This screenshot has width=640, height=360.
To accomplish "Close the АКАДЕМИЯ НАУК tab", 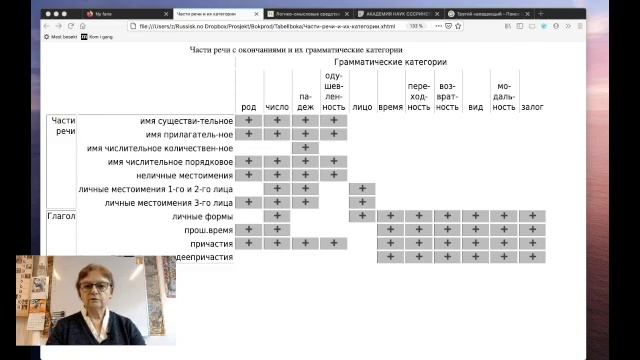I will click(437, 14).
